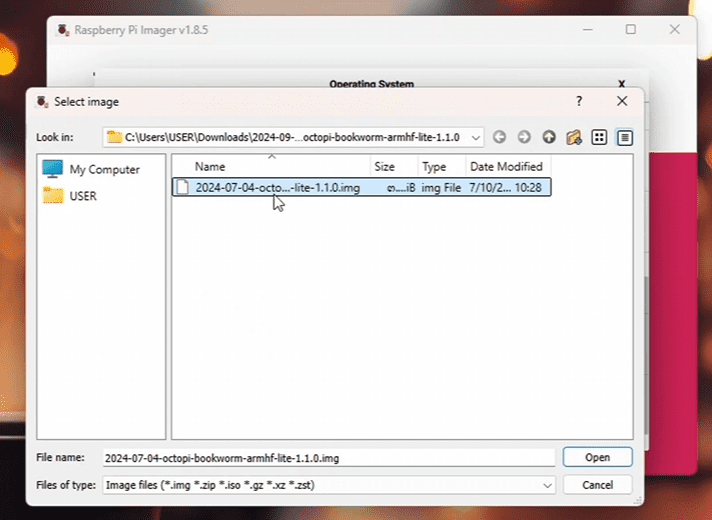
Task: Switch to Detail View icon
Action: click(x=625, y=137)
